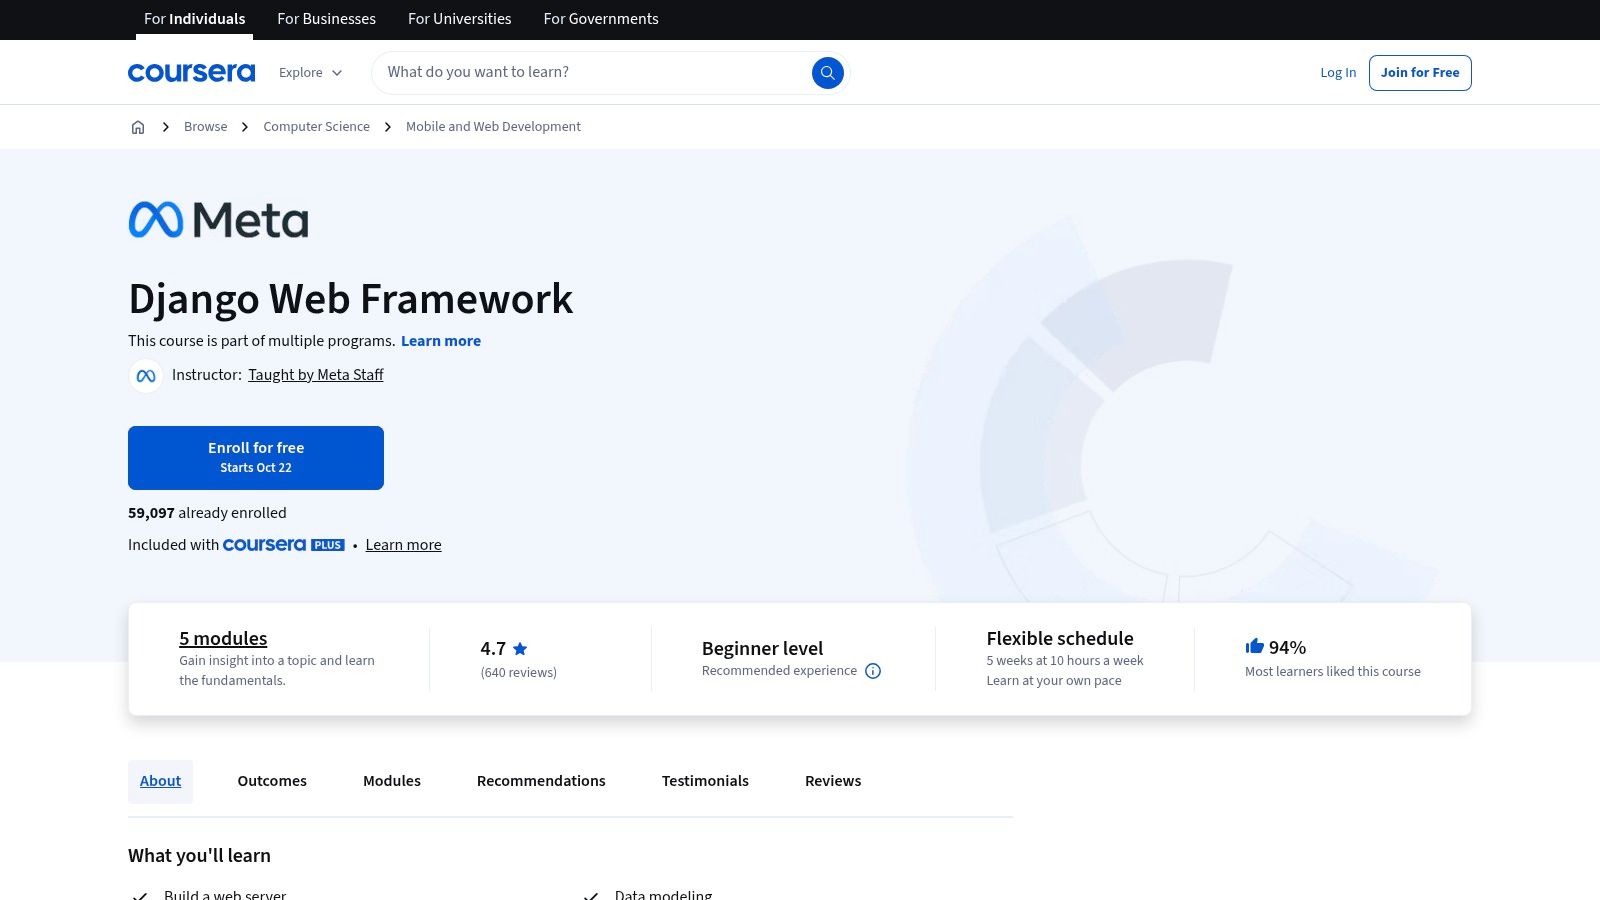Screen dimensions: 1600x900
Task: Select the Modules section tab
Action: pos(391,781)
